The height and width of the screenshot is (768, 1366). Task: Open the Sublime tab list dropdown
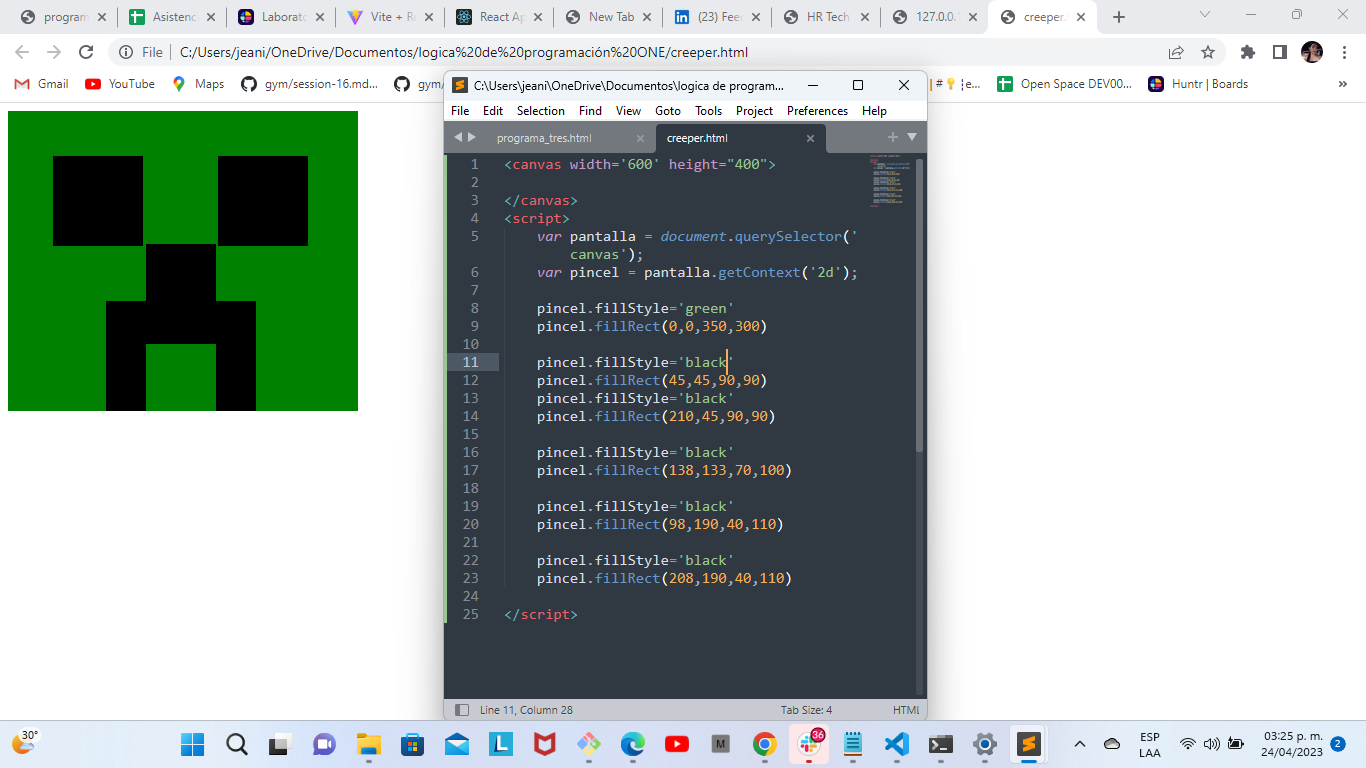click(912, 137)
